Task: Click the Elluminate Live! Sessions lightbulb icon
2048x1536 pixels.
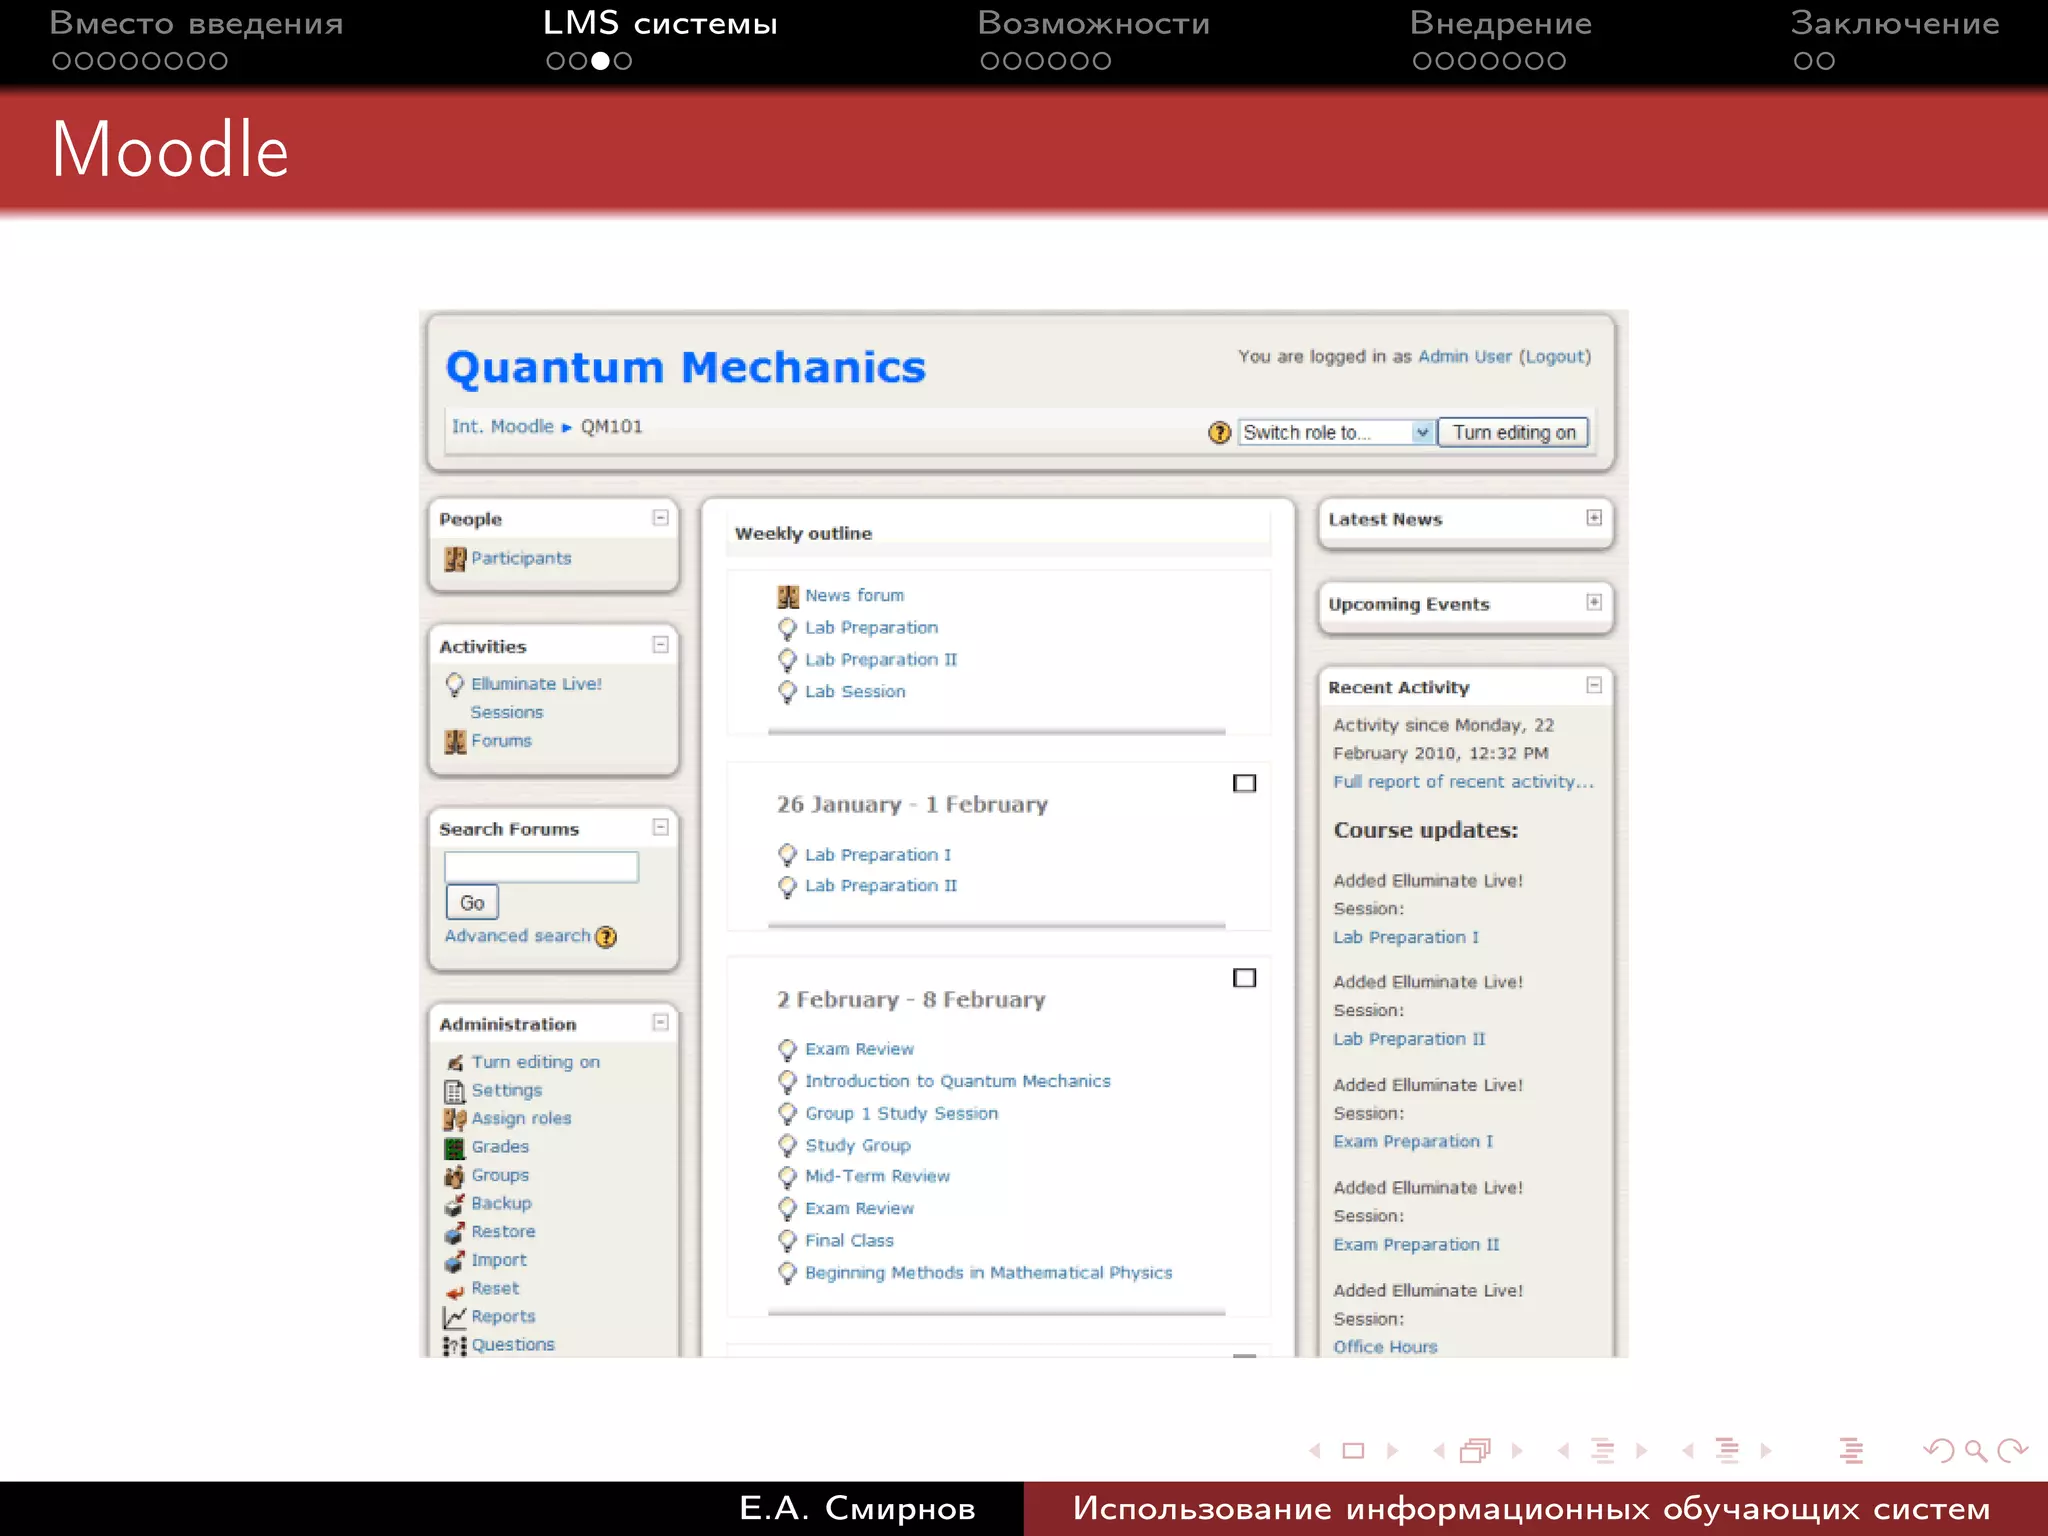Action: pyautogui.click(x=455, y=684)
